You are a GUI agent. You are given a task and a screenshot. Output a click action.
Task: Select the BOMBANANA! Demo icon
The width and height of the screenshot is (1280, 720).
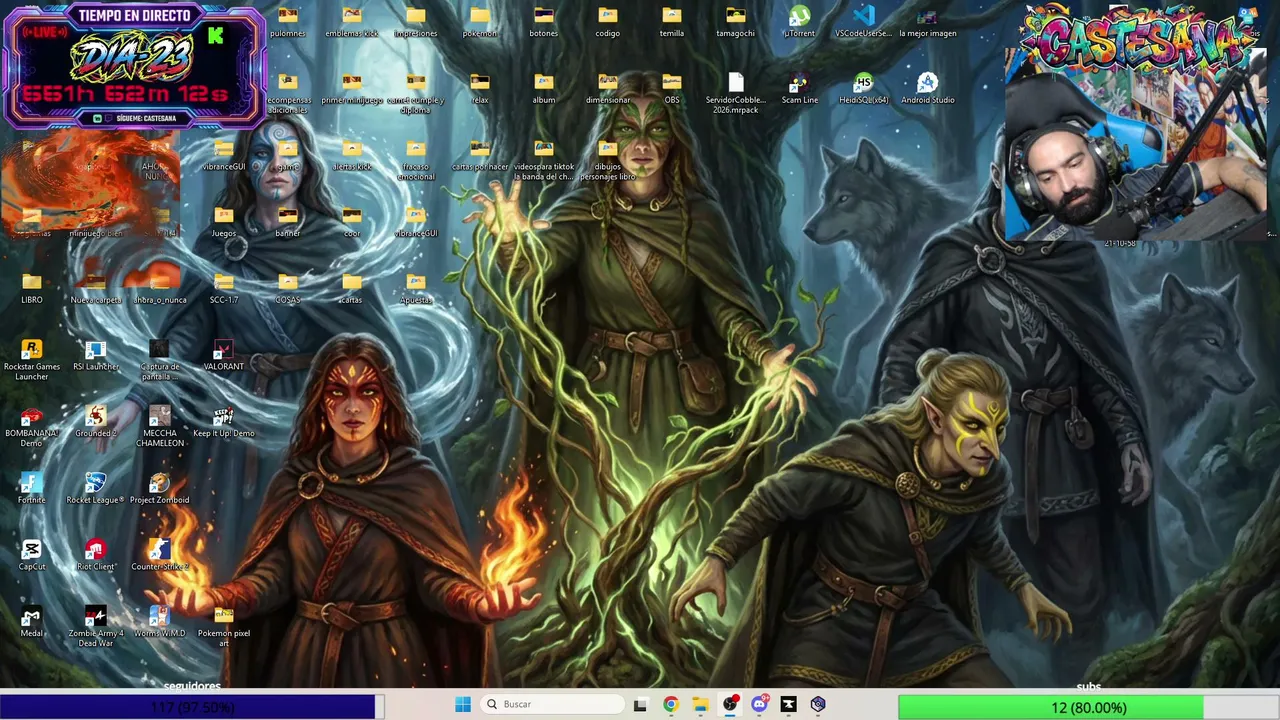(x=32, y=427)
